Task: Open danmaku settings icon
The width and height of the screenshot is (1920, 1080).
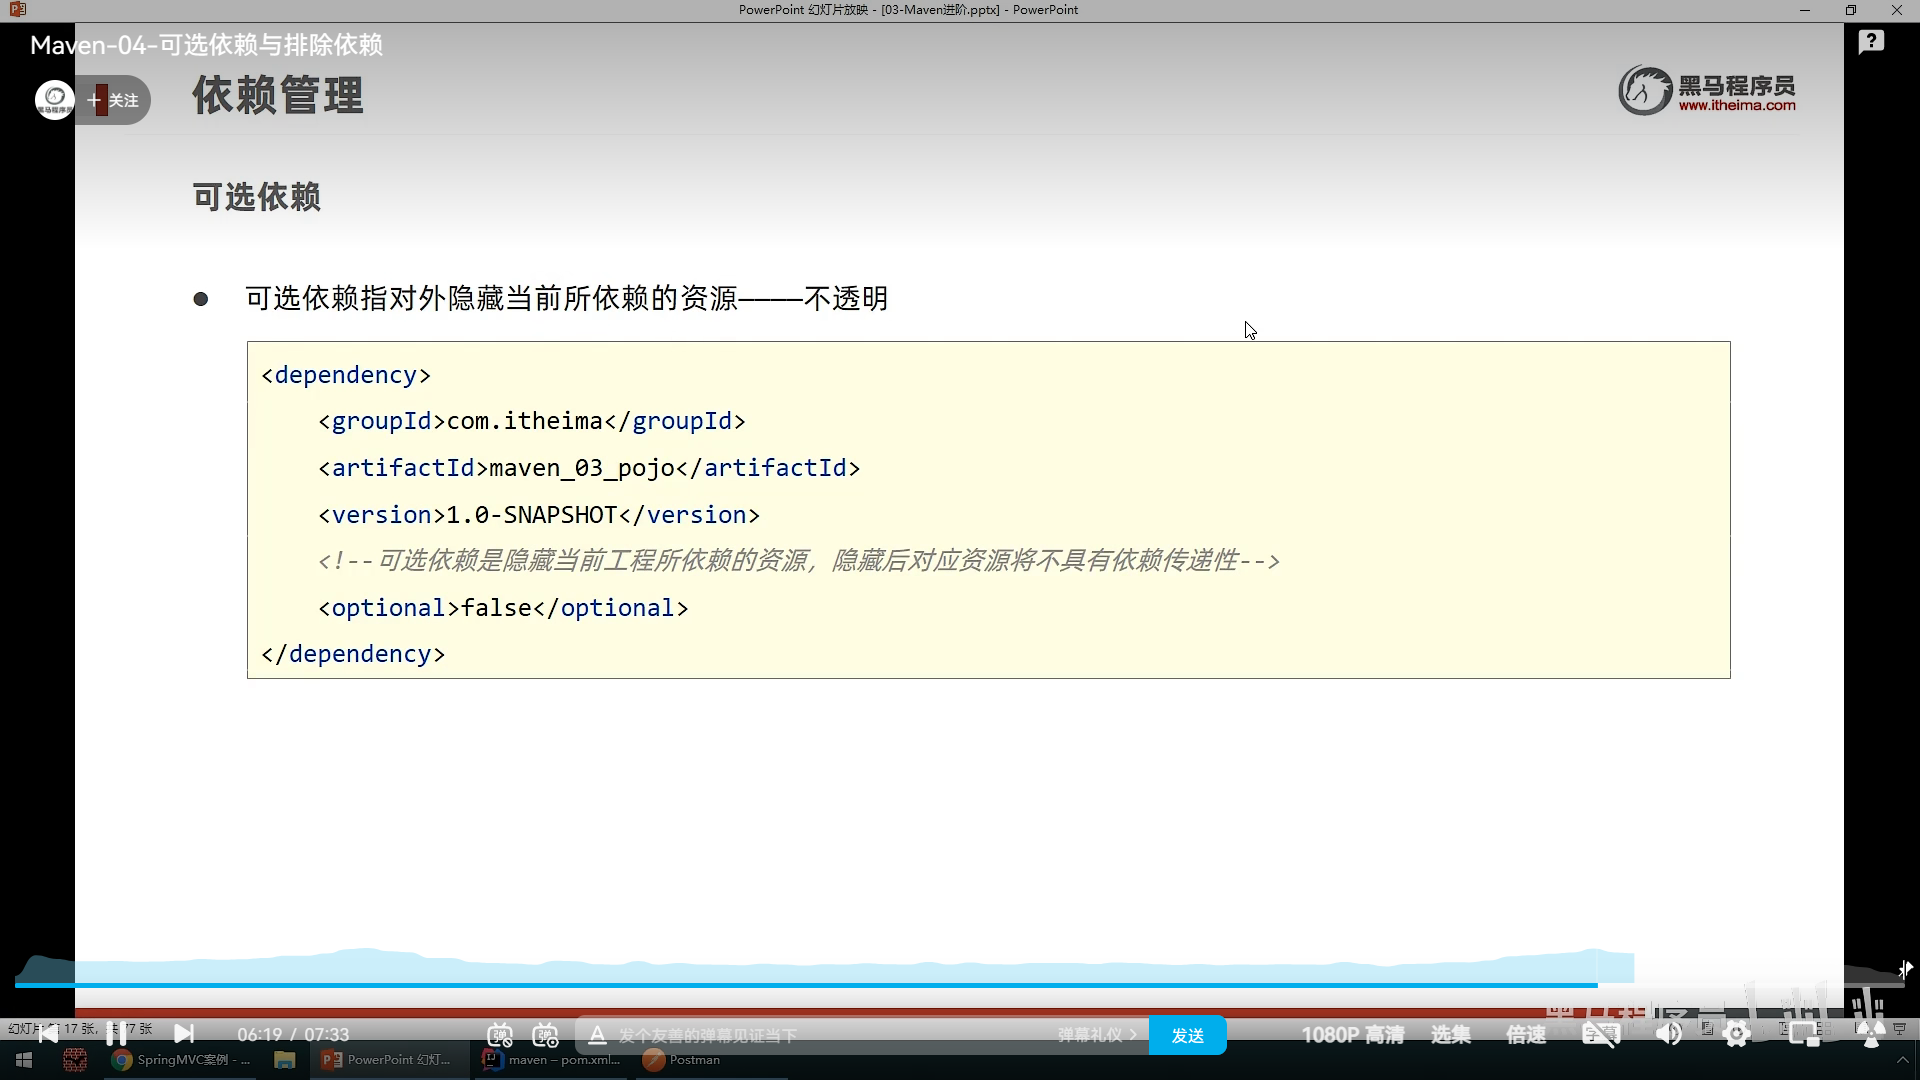Action: [545, 1035]
